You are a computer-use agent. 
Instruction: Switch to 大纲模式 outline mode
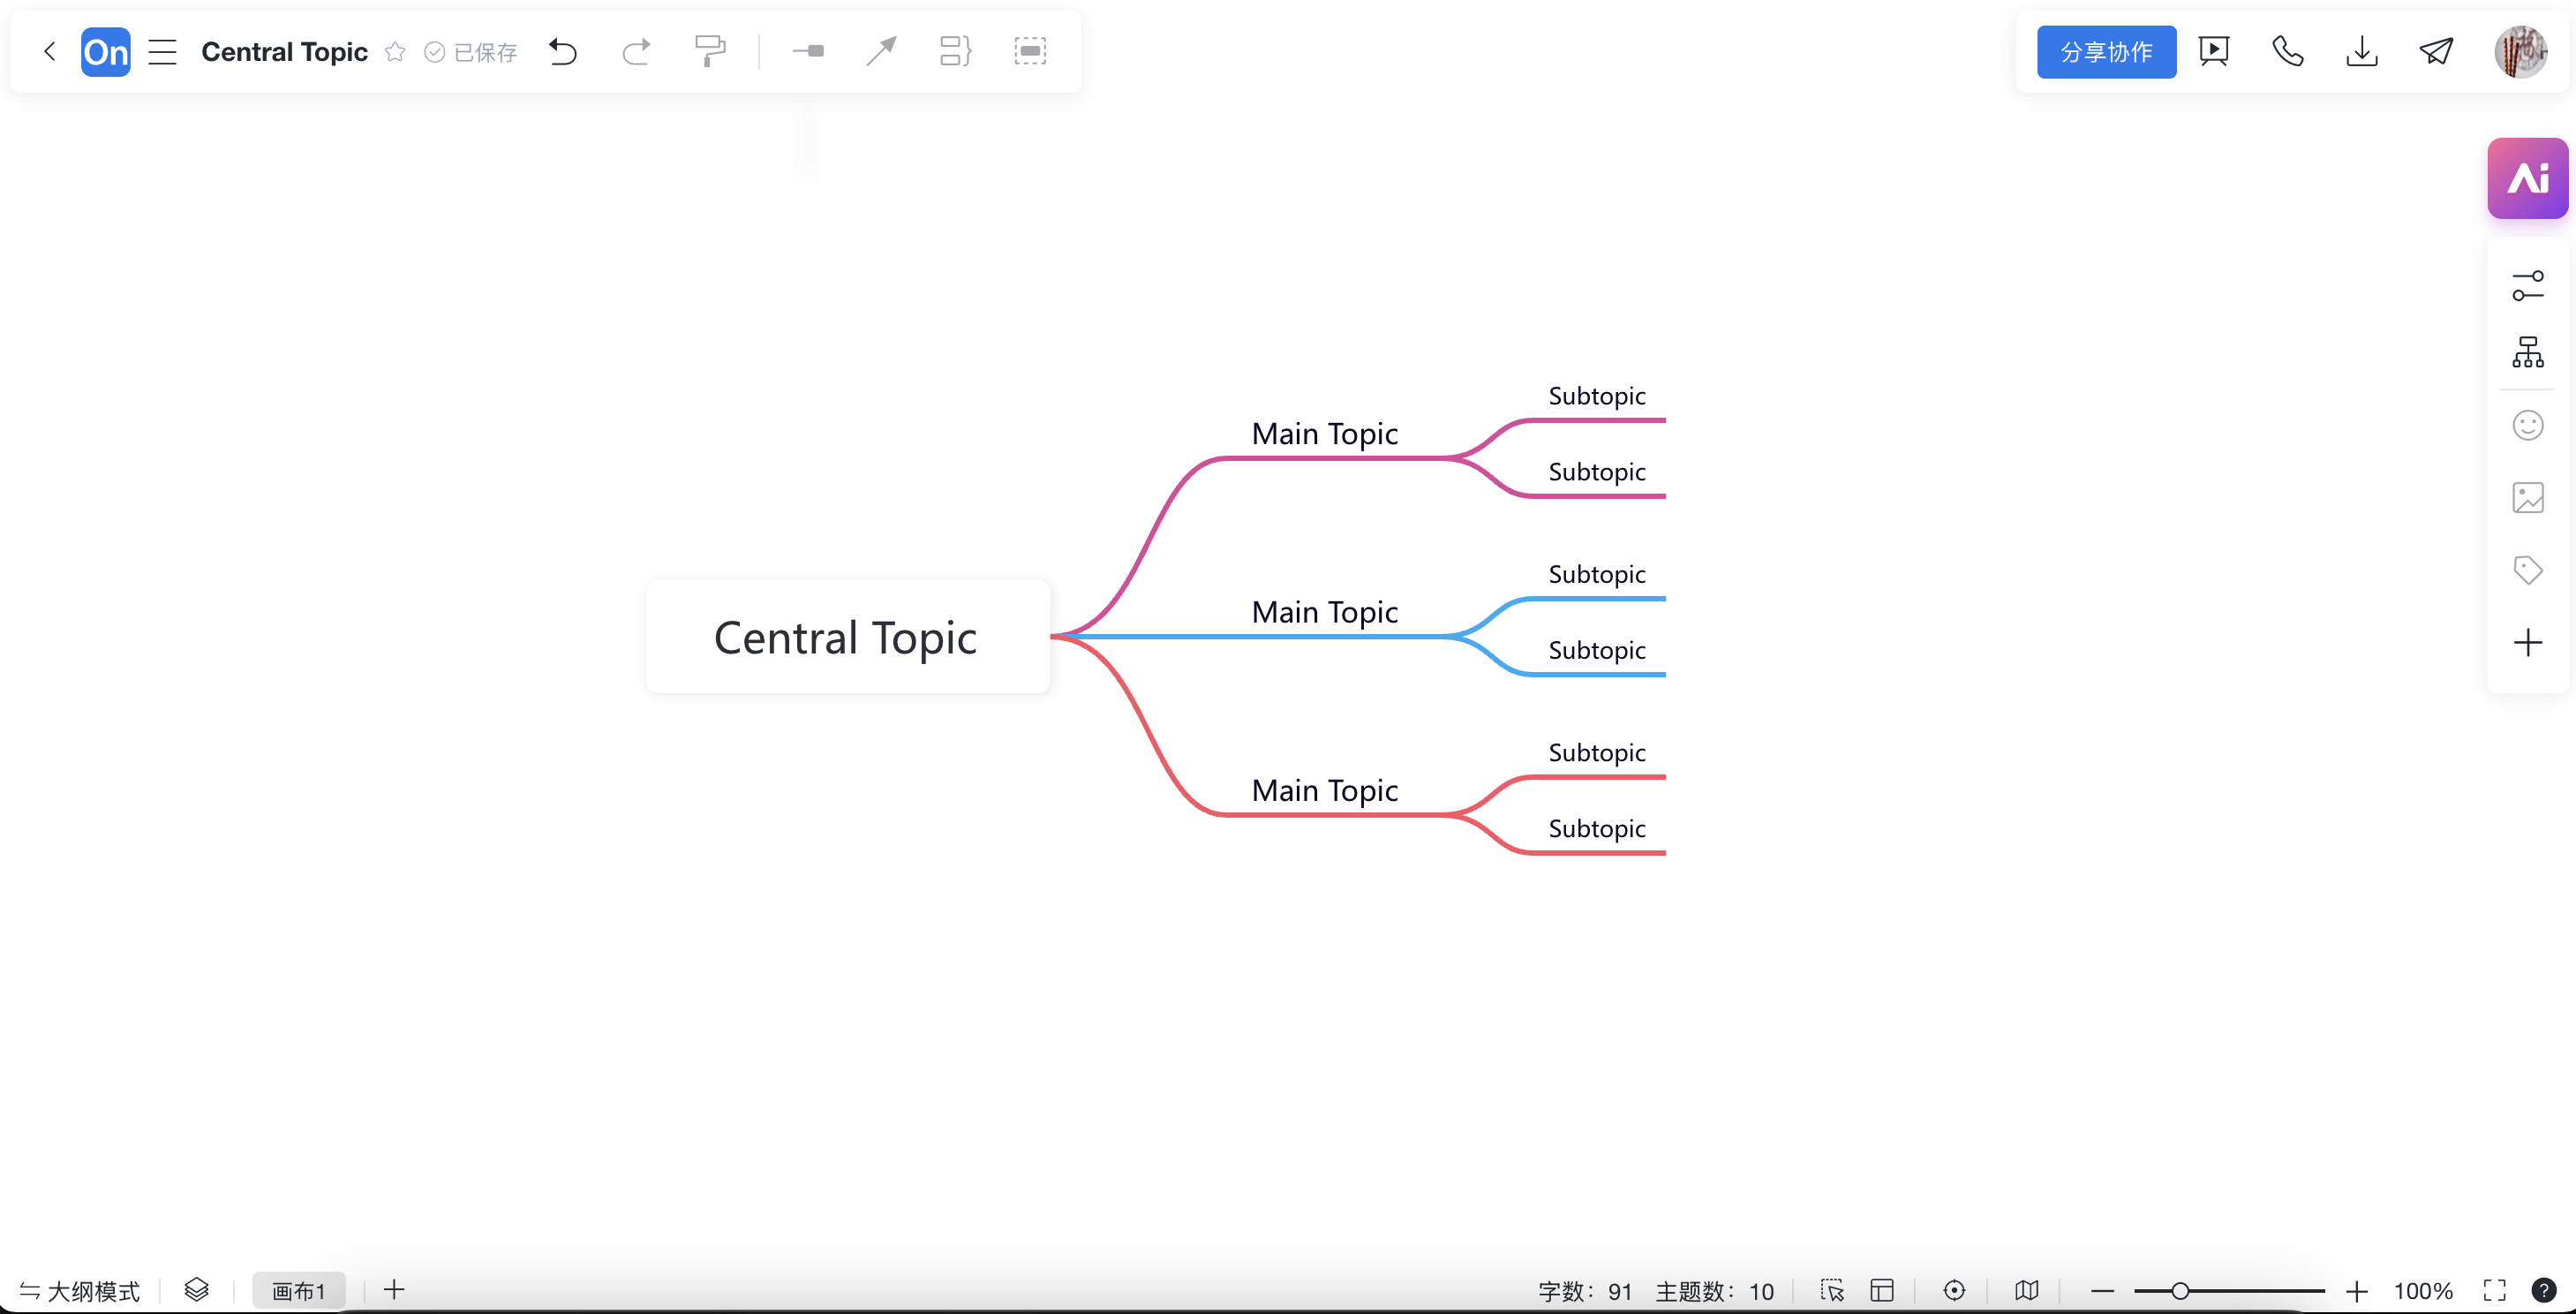coord(80,1291)
